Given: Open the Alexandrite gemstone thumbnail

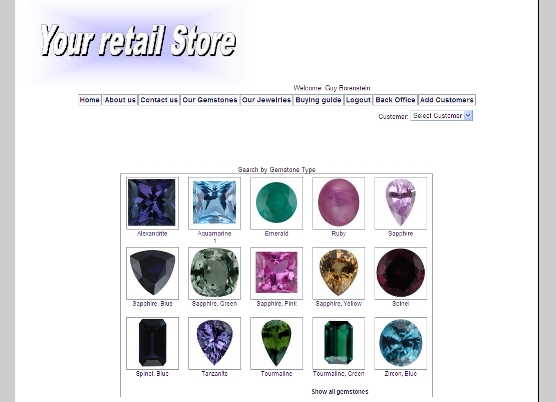Looking at the screenshot, I should click(x=152, y=203).
